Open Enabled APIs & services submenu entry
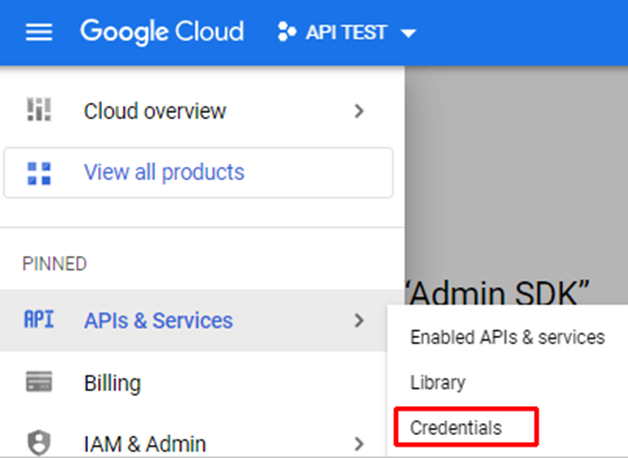Screen dimensions: 628x458 (507, 337)
